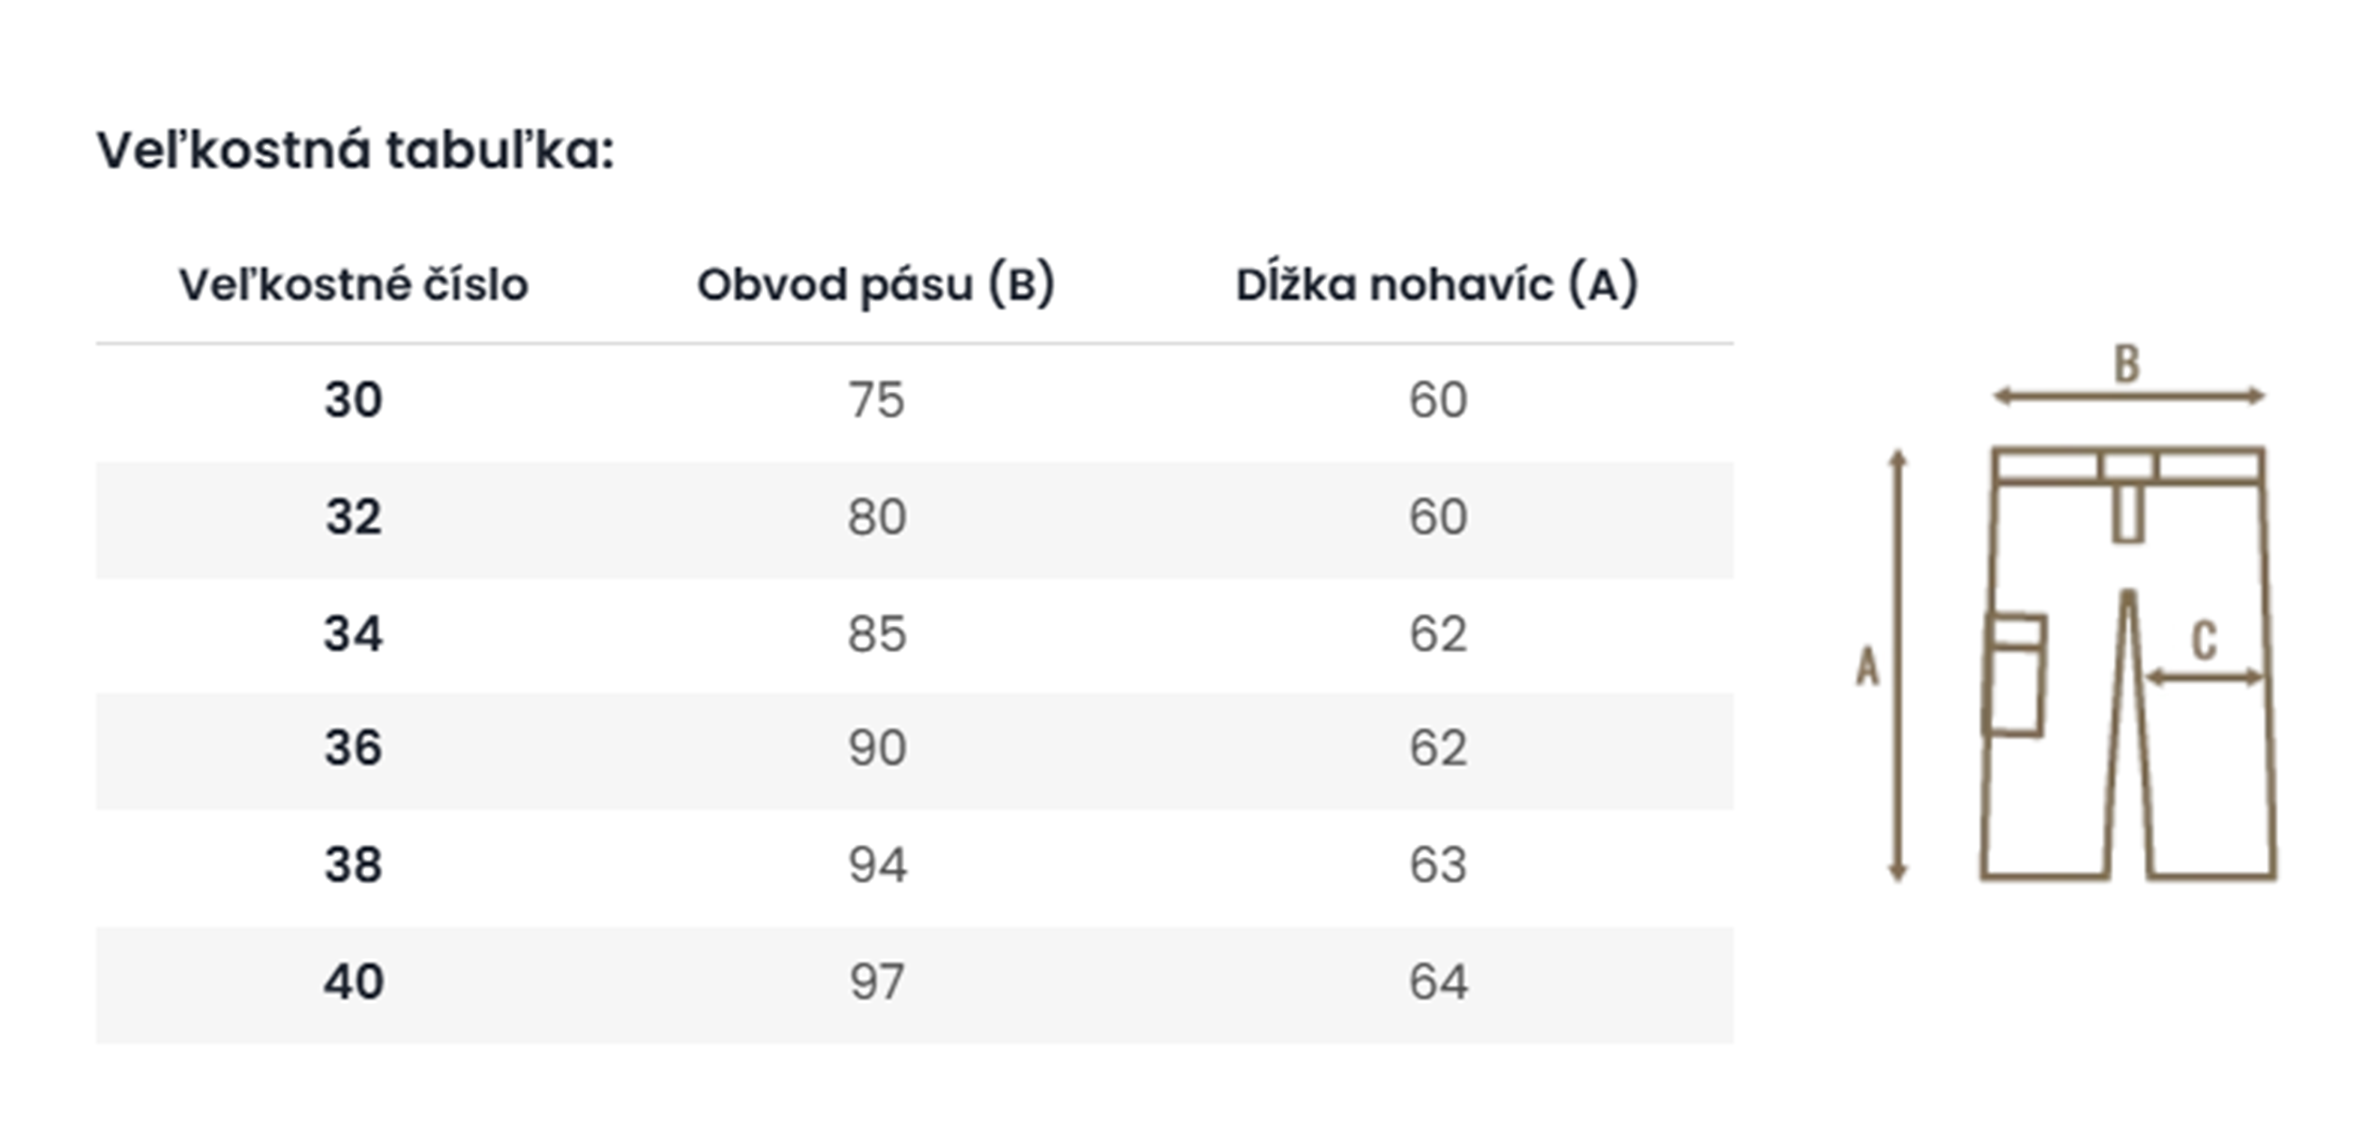Viewport: 2370px width, 1131px height.
Task: Click the B width arrow on diagram
Action: (x=2129, y=396)
